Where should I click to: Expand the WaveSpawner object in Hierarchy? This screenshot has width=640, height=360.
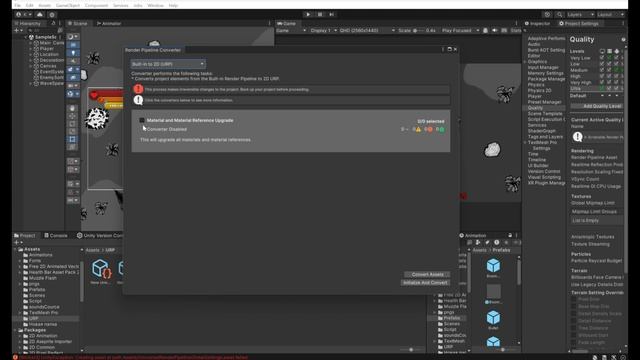tap(30, 83)
